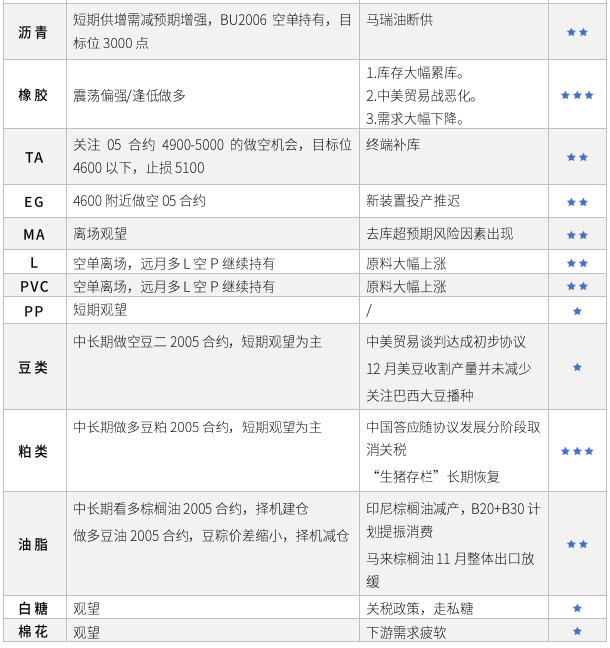
Task: Click the 离场观望 strategy text
Action: pos(100,234)
